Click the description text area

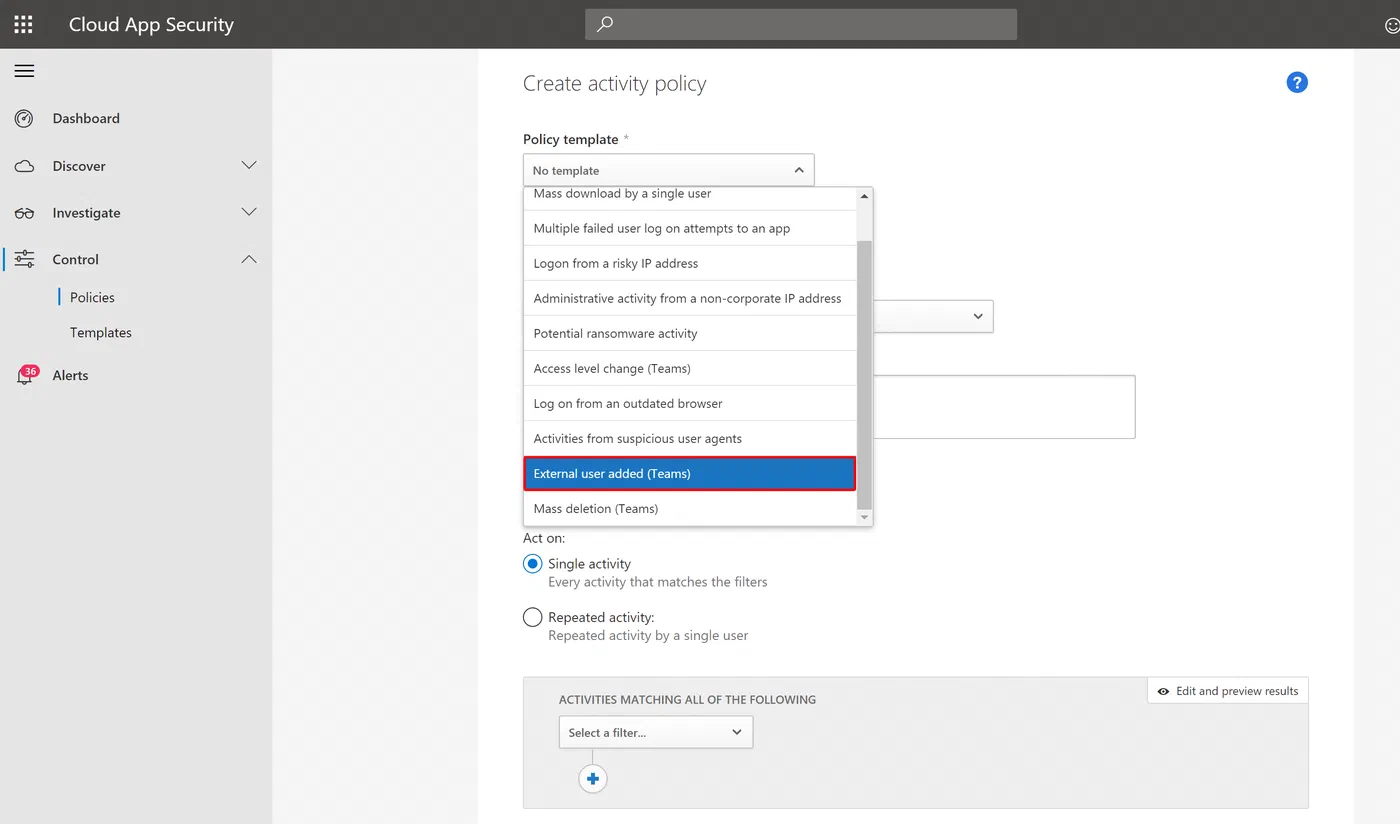(x=1004, y=407)
